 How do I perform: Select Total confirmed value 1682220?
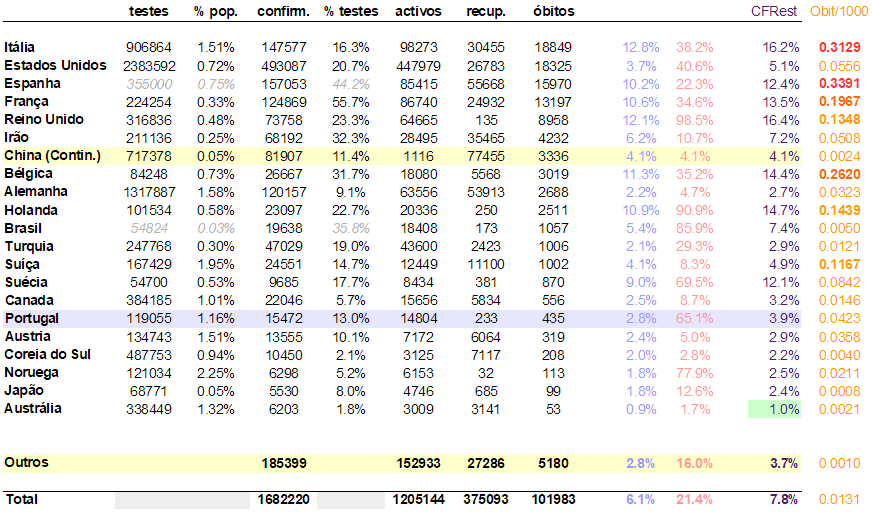tap(284, 499)
